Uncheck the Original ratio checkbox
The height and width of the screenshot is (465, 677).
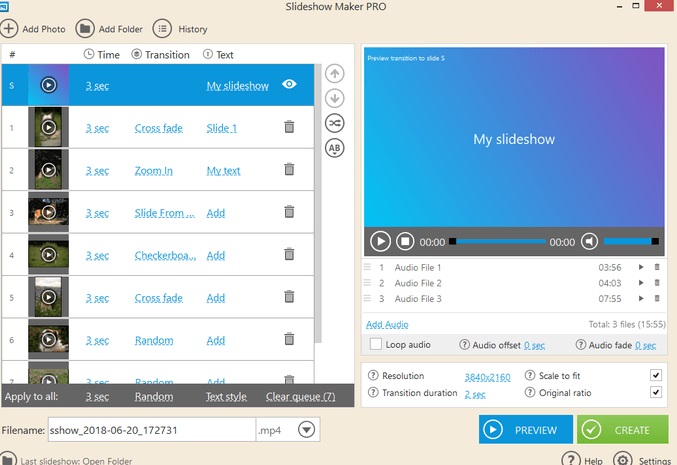coord(656,393)
